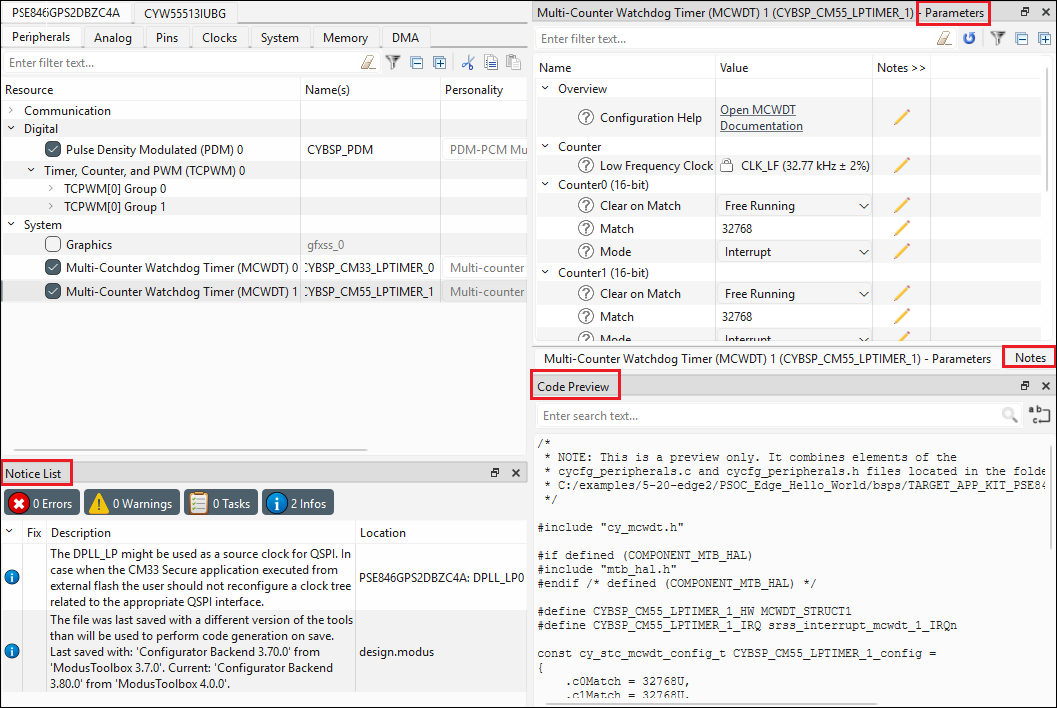The height and width of the screenshot is (708, 1057).
Task: Click the Code Preview search text field
Action: tap(767, 415)
